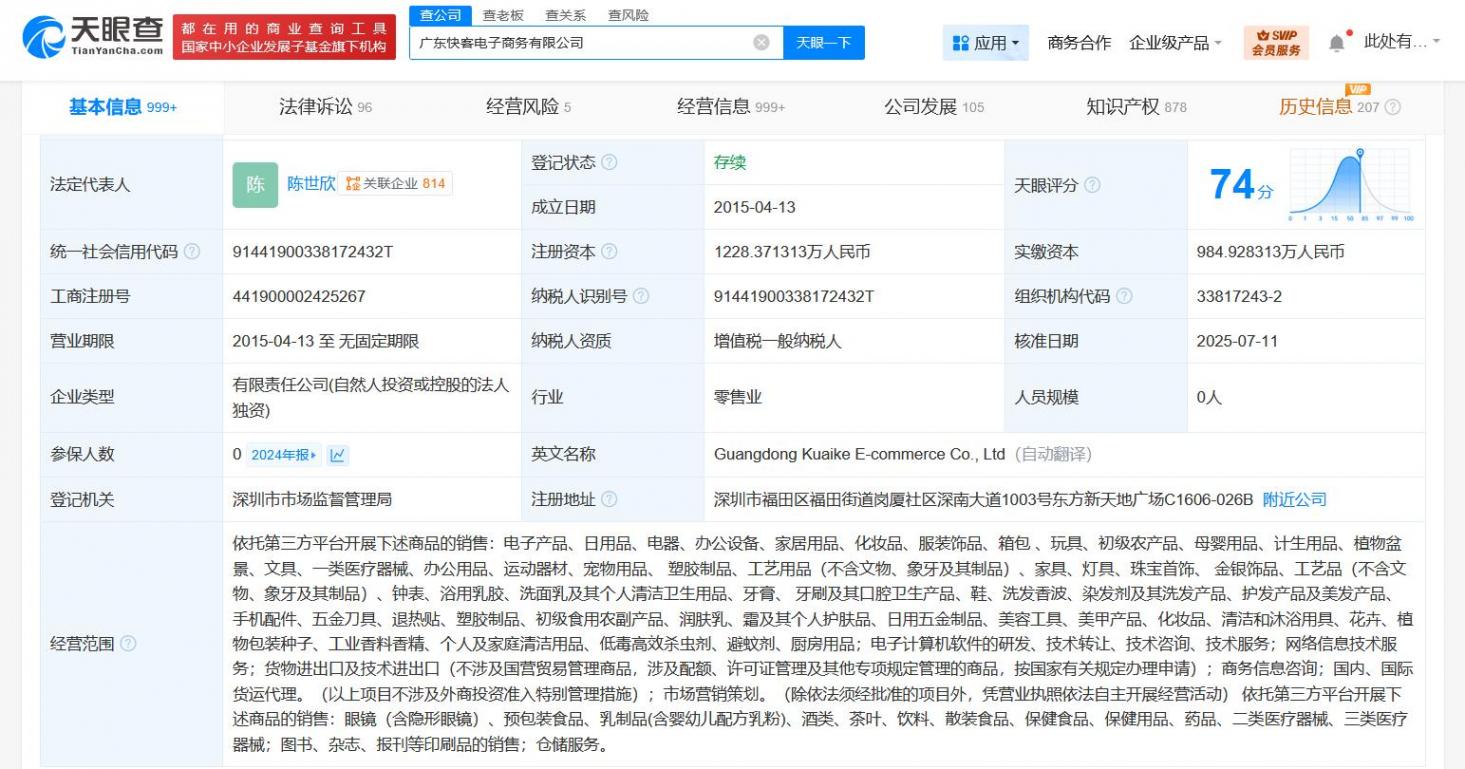Screen dimensions: 1465x769
Task: Expand the 应用 dropdown menu
Action: click(986, 43)
